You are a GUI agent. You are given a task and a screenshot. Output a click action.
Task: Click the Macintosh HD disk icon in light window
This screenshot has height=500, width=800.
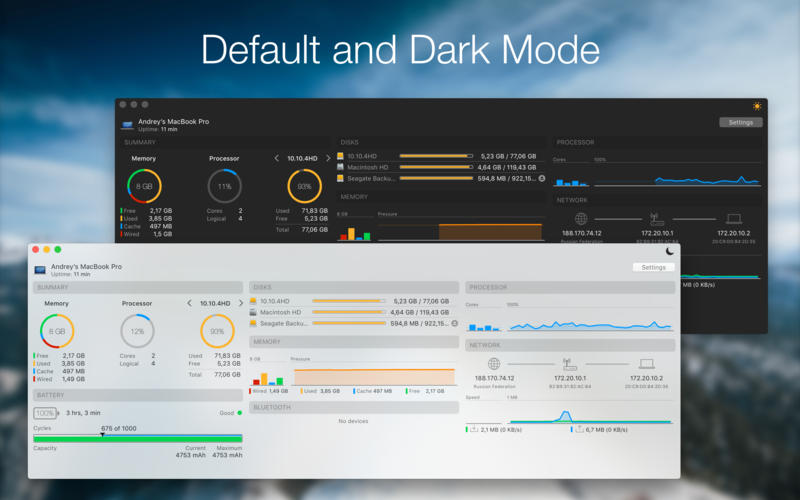(x=254, y=312)
